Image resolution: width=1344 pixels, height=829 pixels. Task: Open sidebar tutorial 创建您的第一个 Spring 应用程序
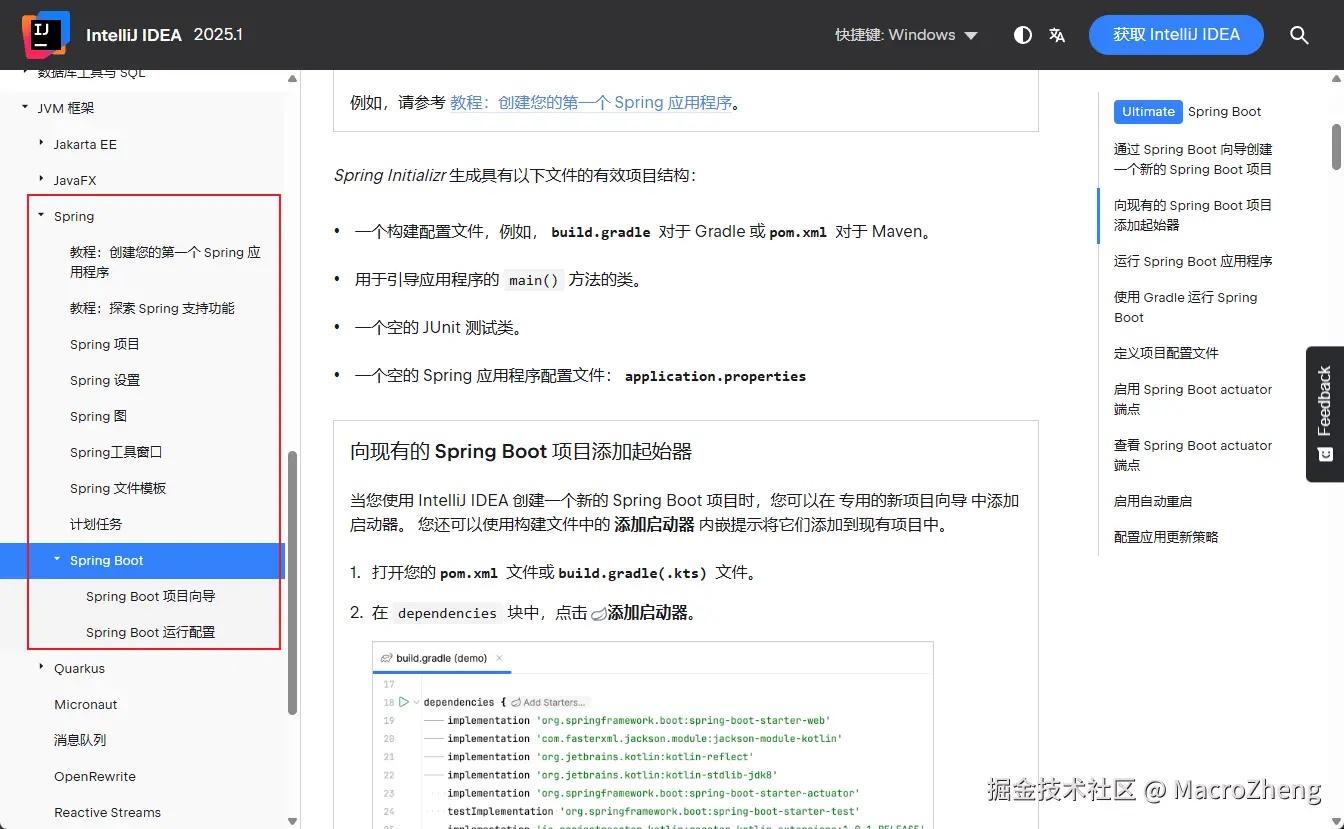coord(165,262)
